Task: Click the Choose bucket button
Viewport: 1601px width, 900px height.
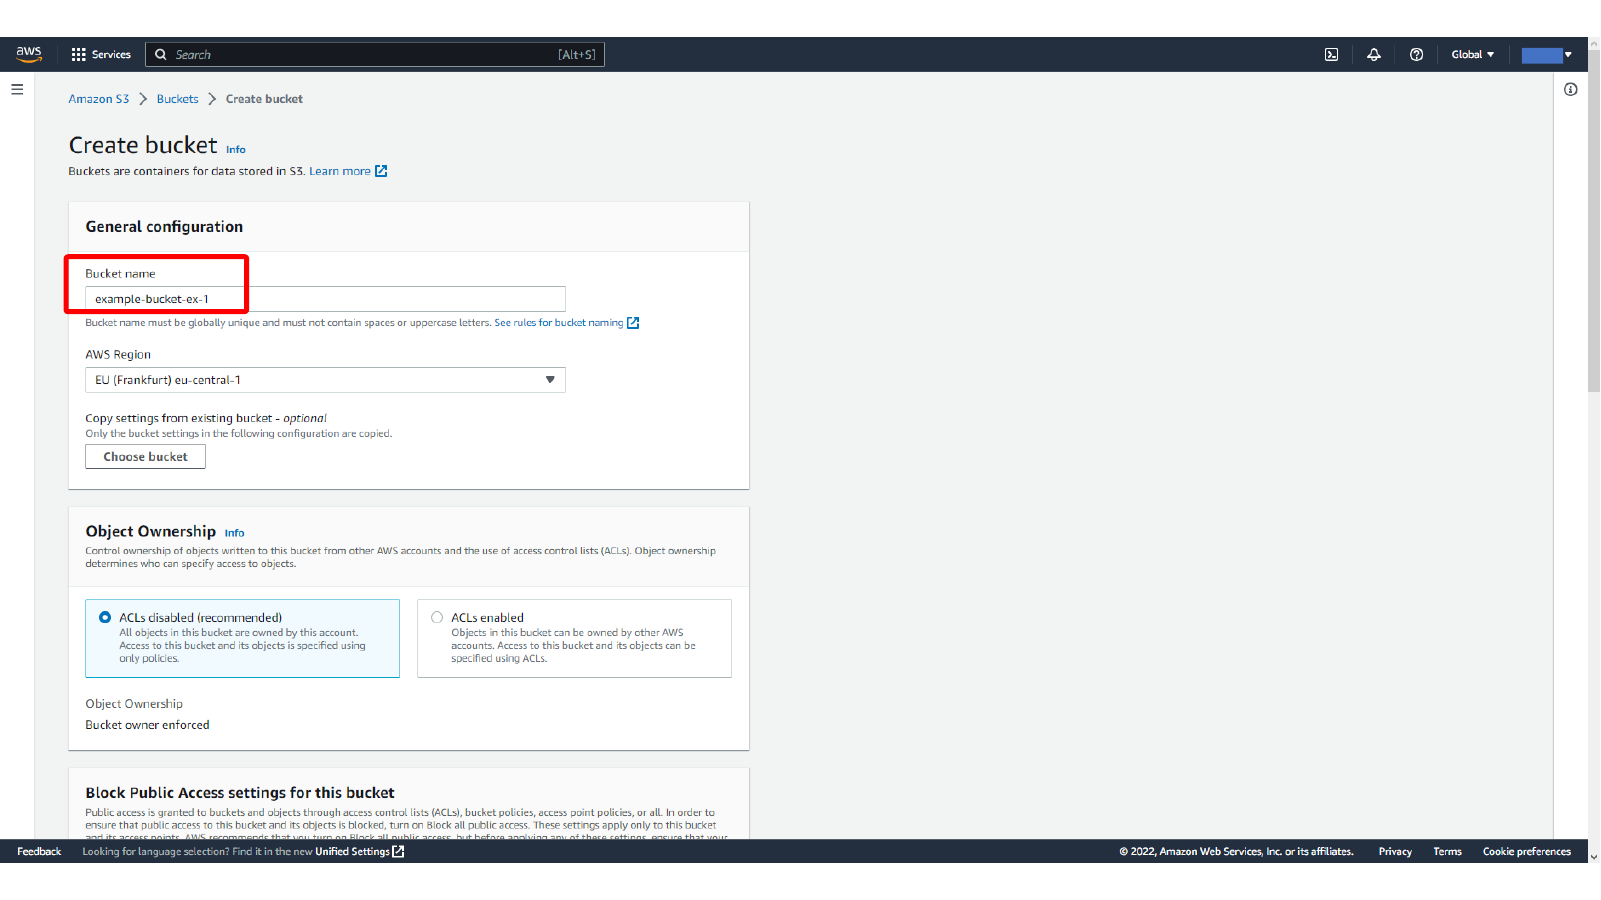Action: coord(145,457)
